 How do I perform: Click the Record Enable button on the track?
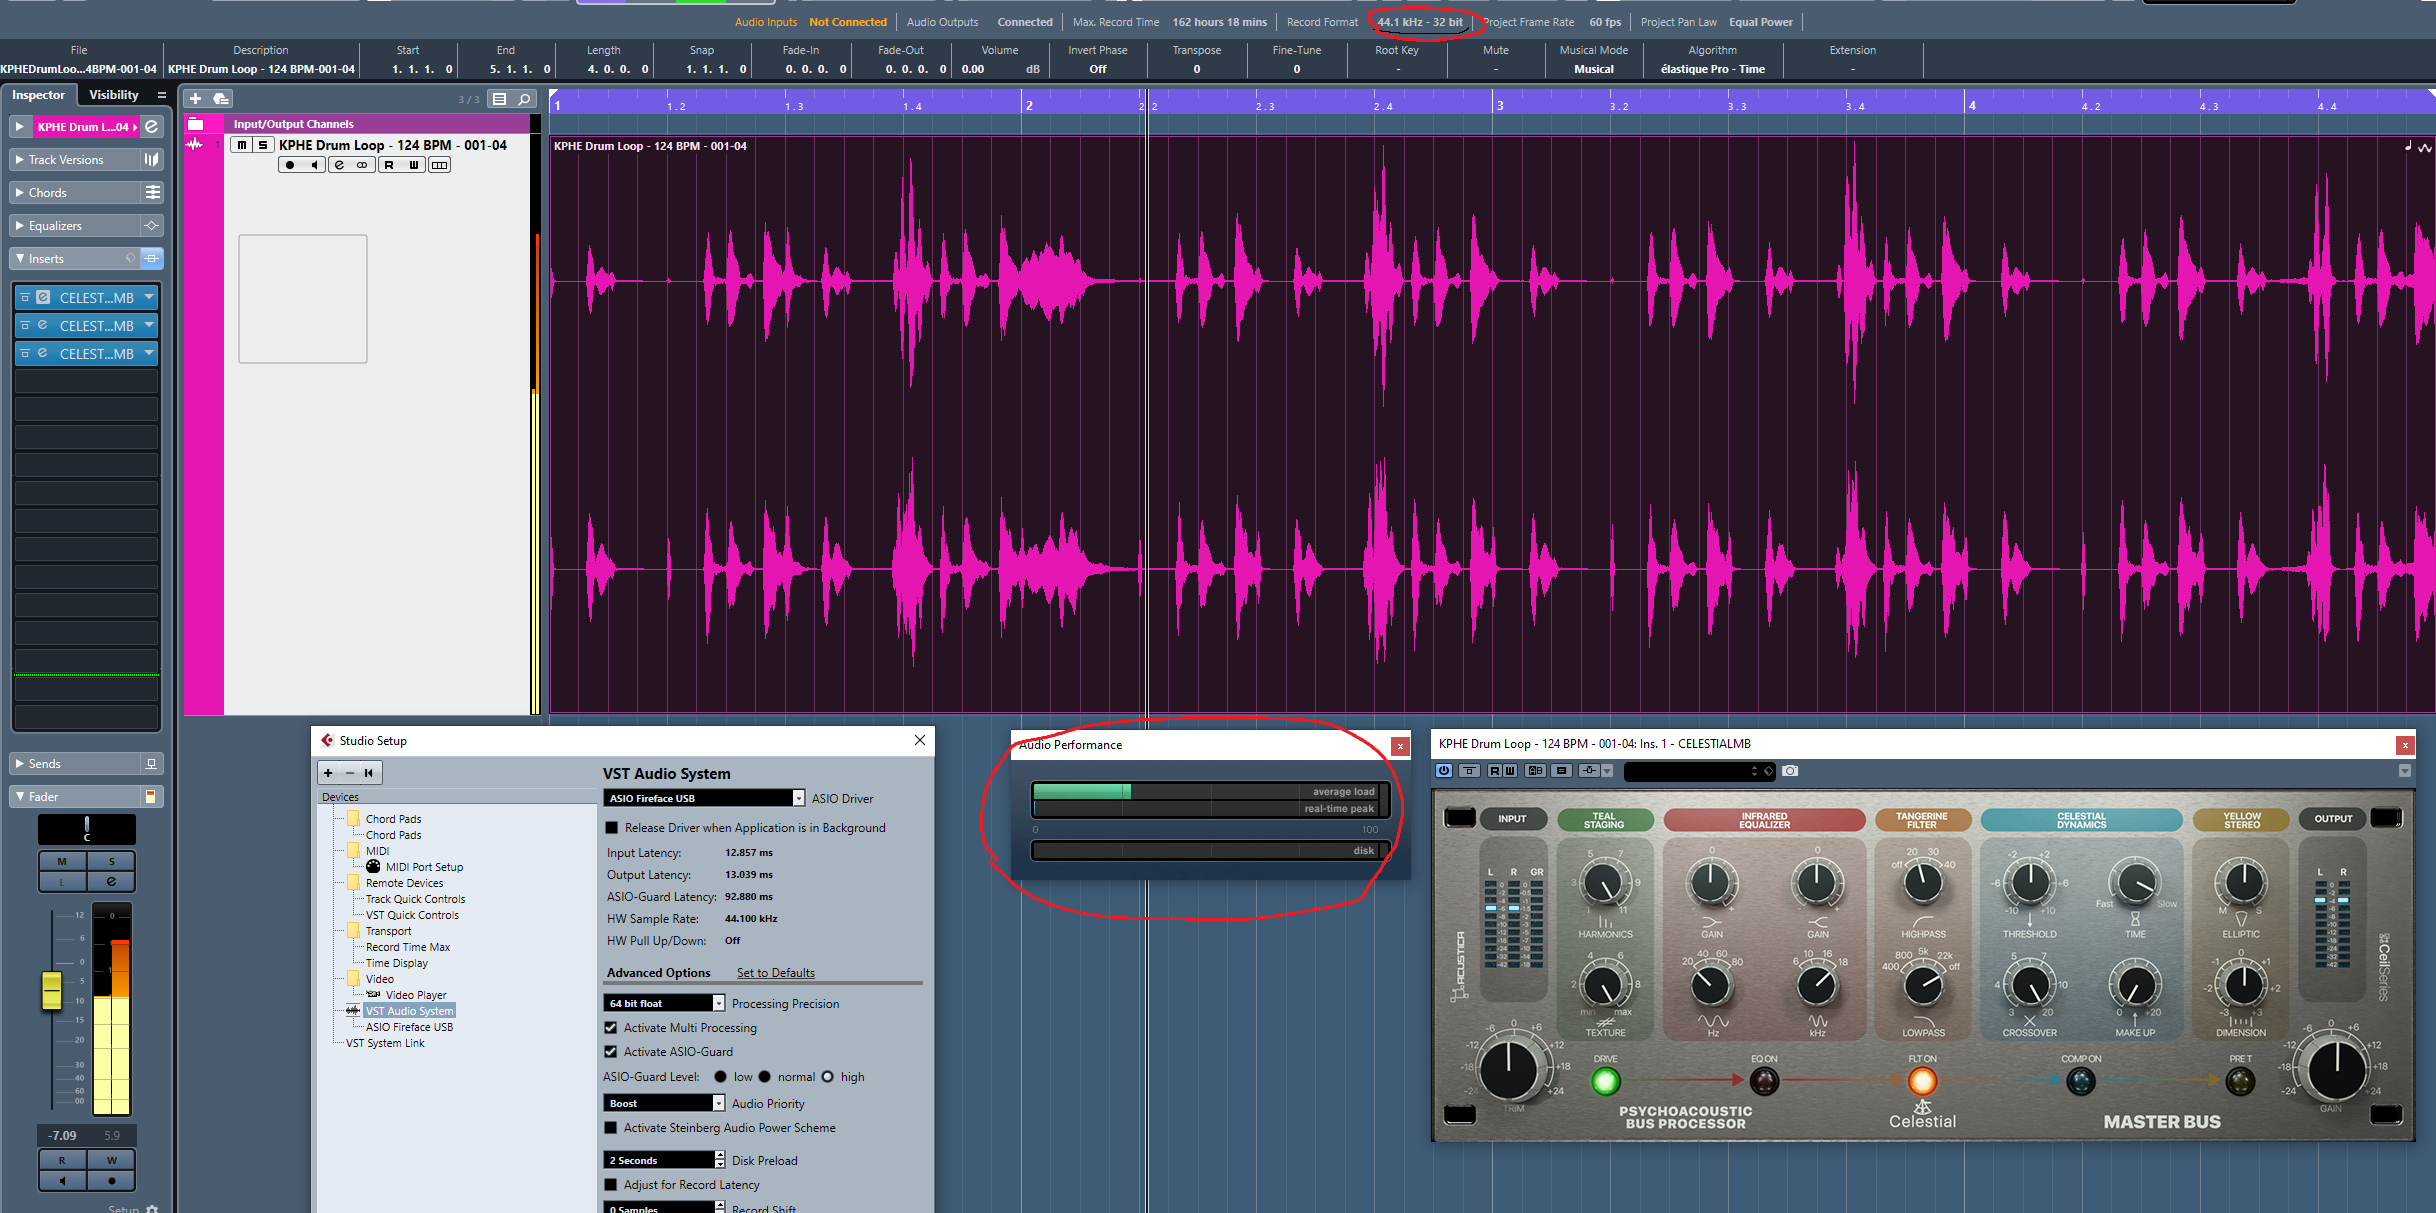pyautogui.click(x=290, y=165)
